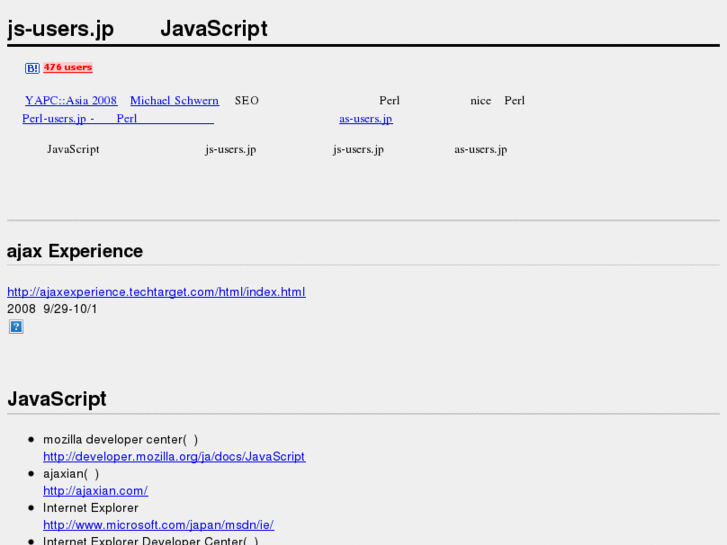Open the microsoft.com Japan MSDN IE link
Viewport: 727px width, 545px height.
click(x=158, y=525)
